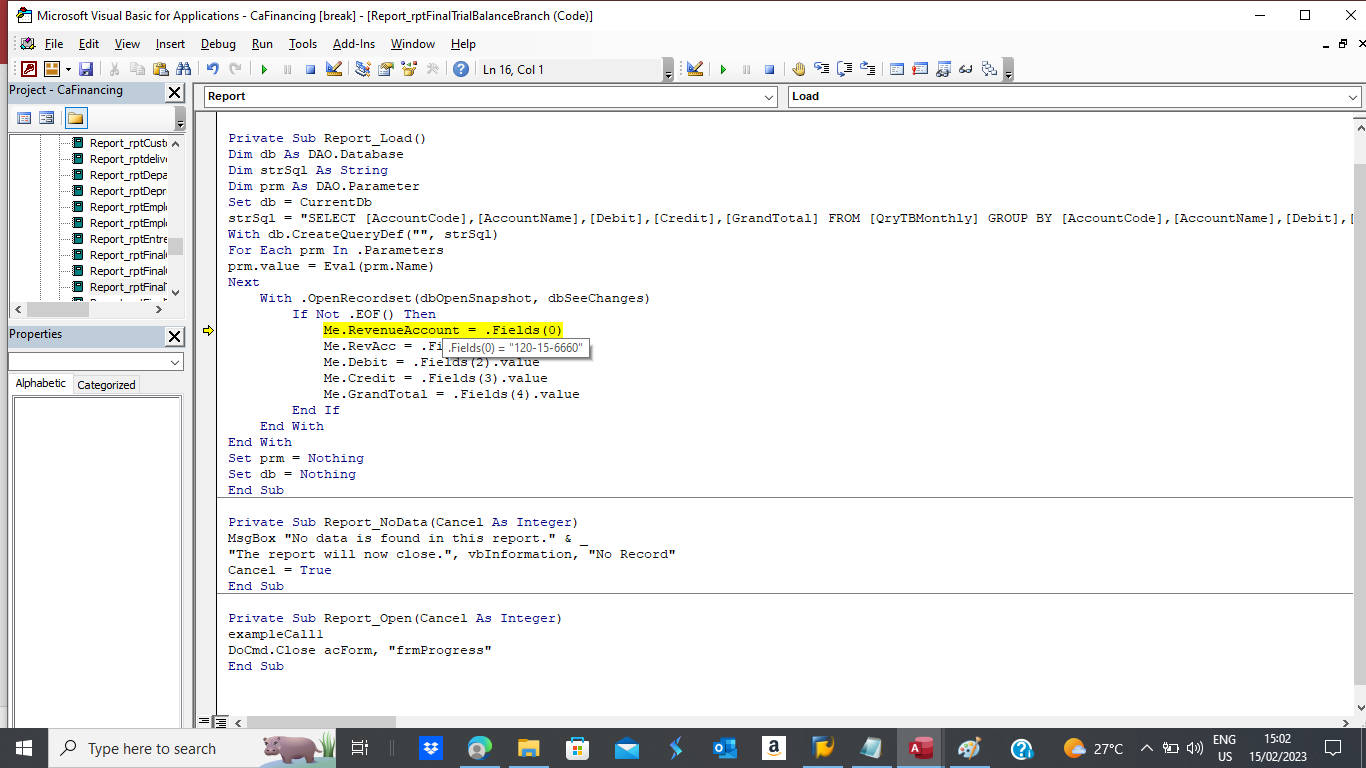Open the Call Stack icon

[989, 69]
